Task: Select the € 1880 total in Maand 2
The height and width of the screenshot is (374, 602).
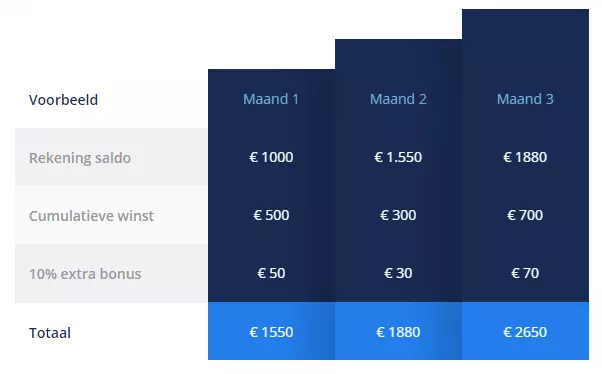Action: pos(398,332)
